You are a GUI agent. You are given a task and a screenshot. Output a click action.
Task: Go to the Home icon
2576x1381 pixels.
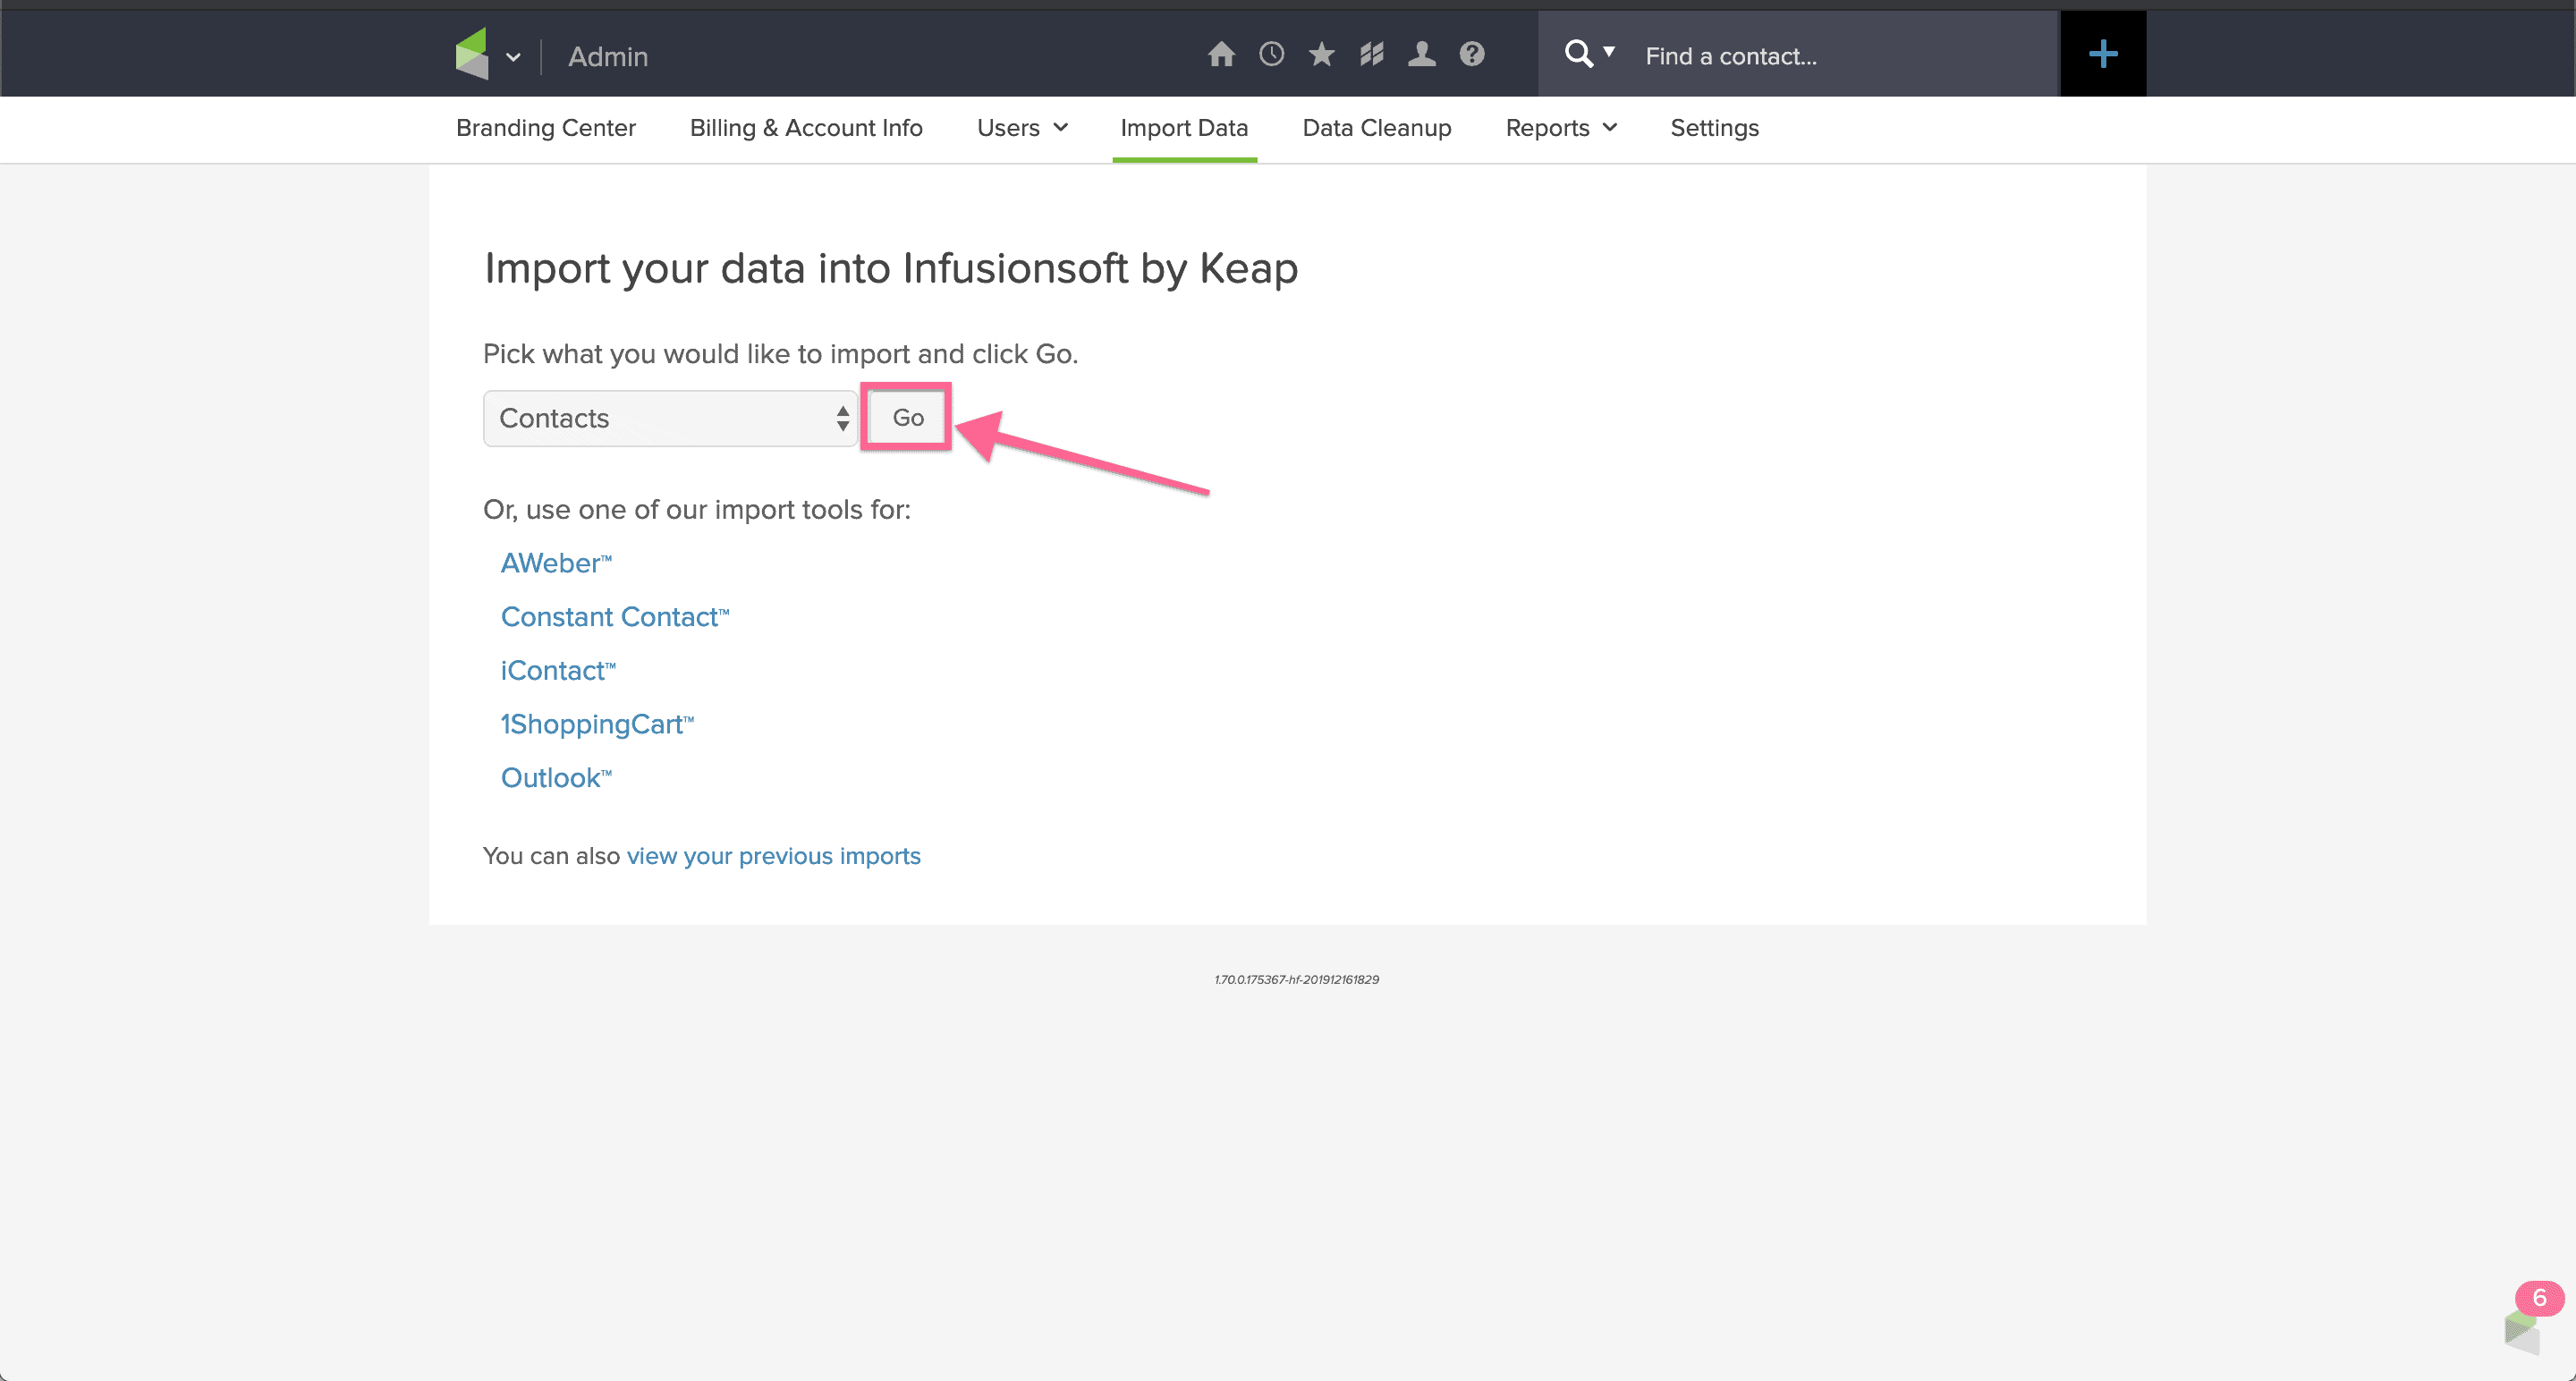(x=1221, y=54)
